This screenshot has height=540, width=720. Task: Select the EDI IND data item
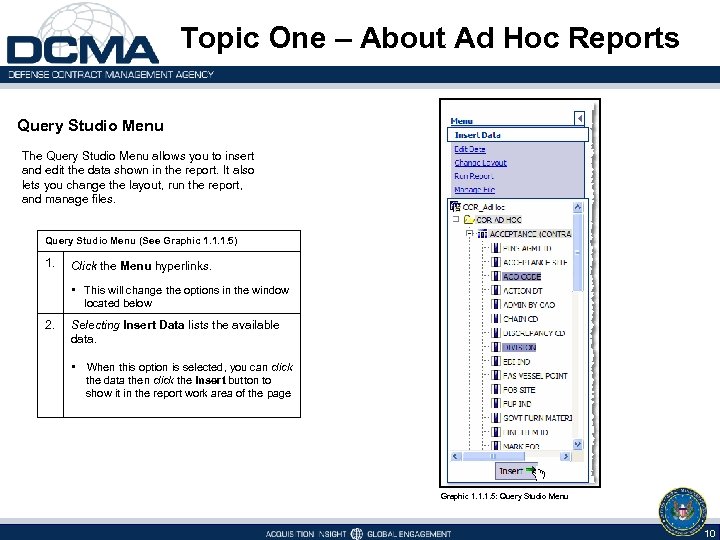coord(517,361)
